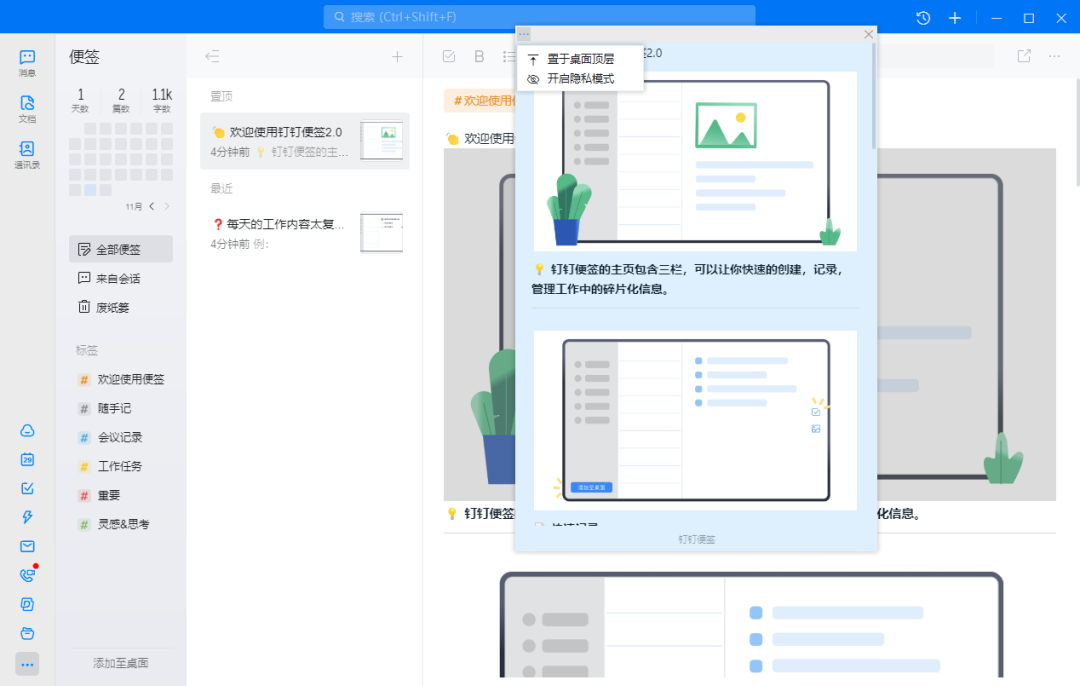The width and height of the screenshot is (1080, 686).
Task: Click the history clock icon in title bar
Action: coord(923,18)
